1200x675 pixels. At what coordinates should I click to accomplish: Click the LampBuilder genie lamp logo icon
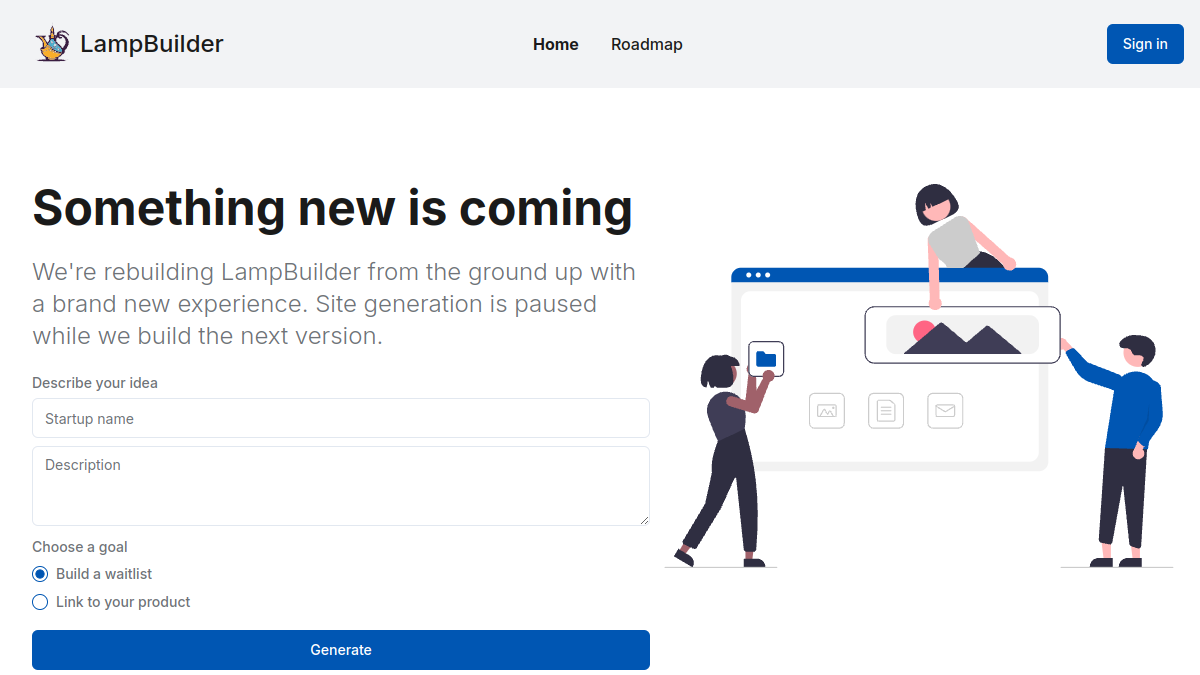(52, 44)
